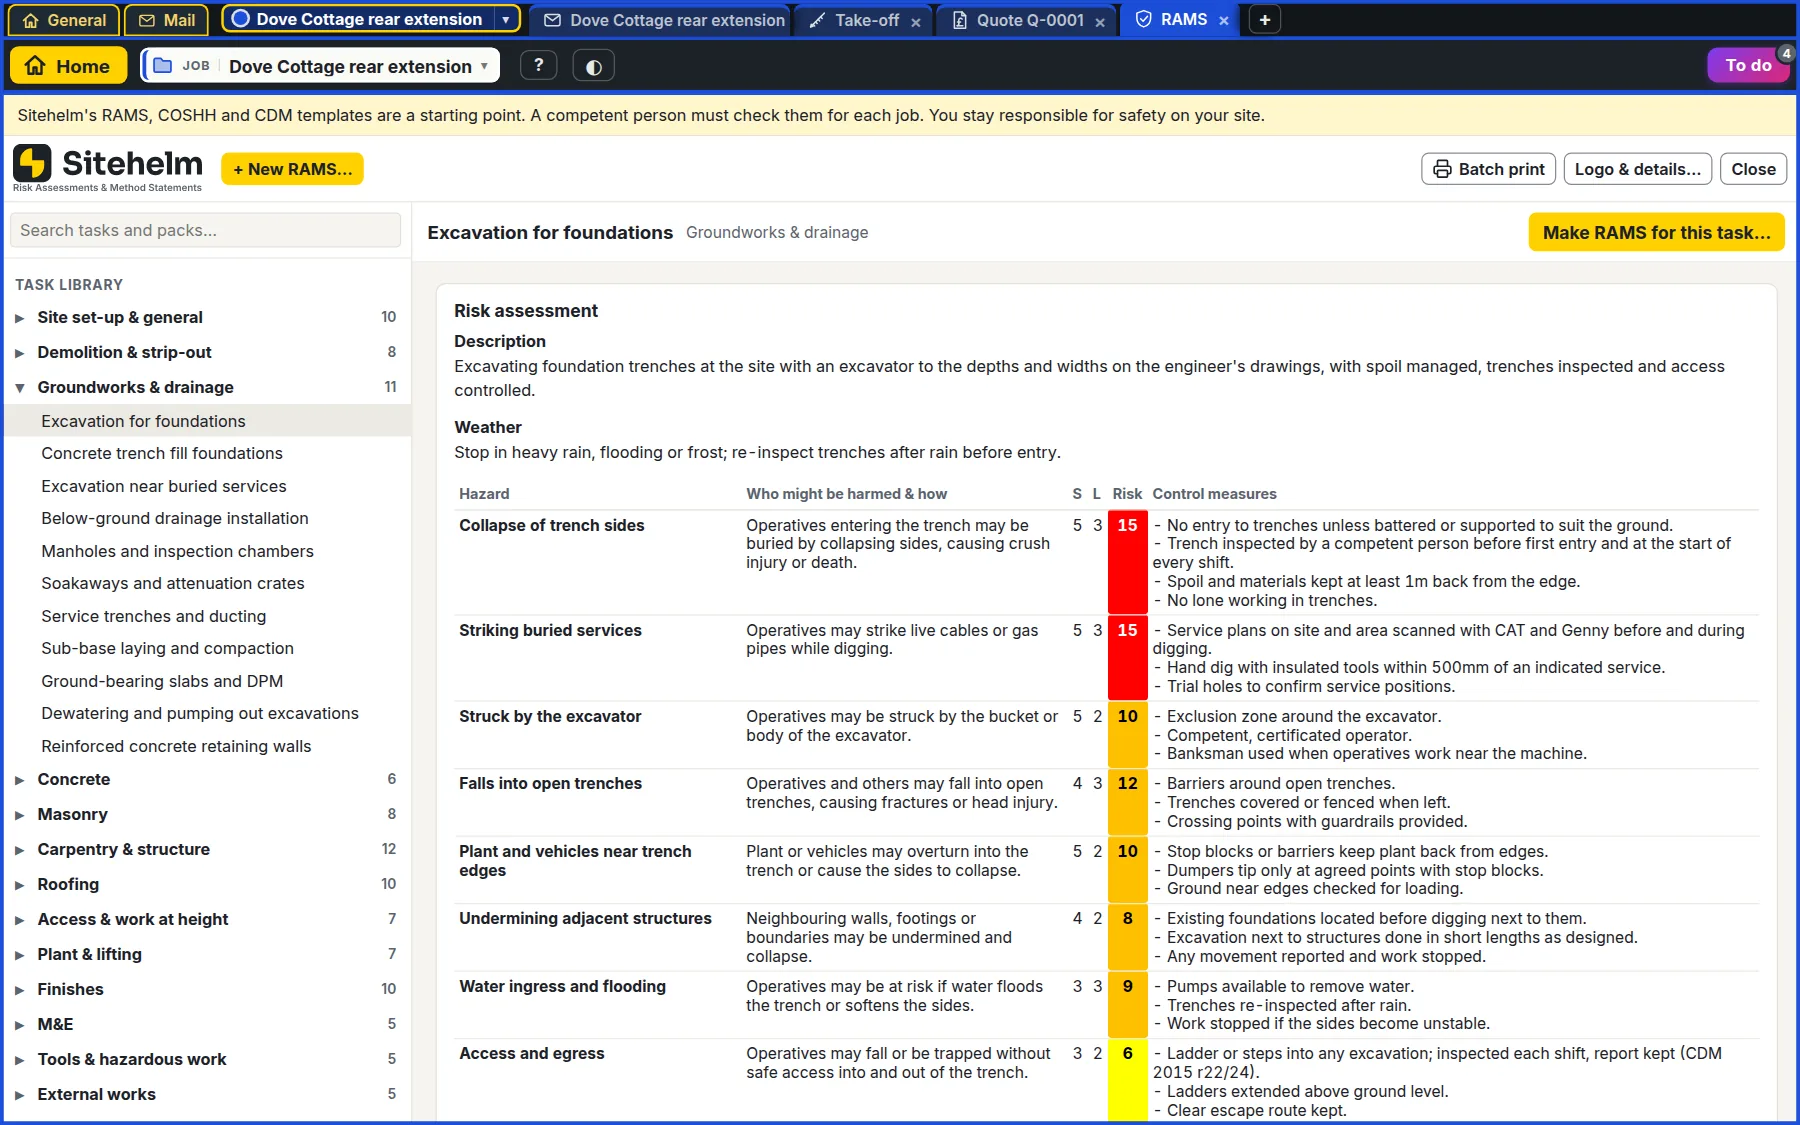Select Excavation near buried services task
The height and width of the screenshot is (1125, 1800).
click(207, 486)
